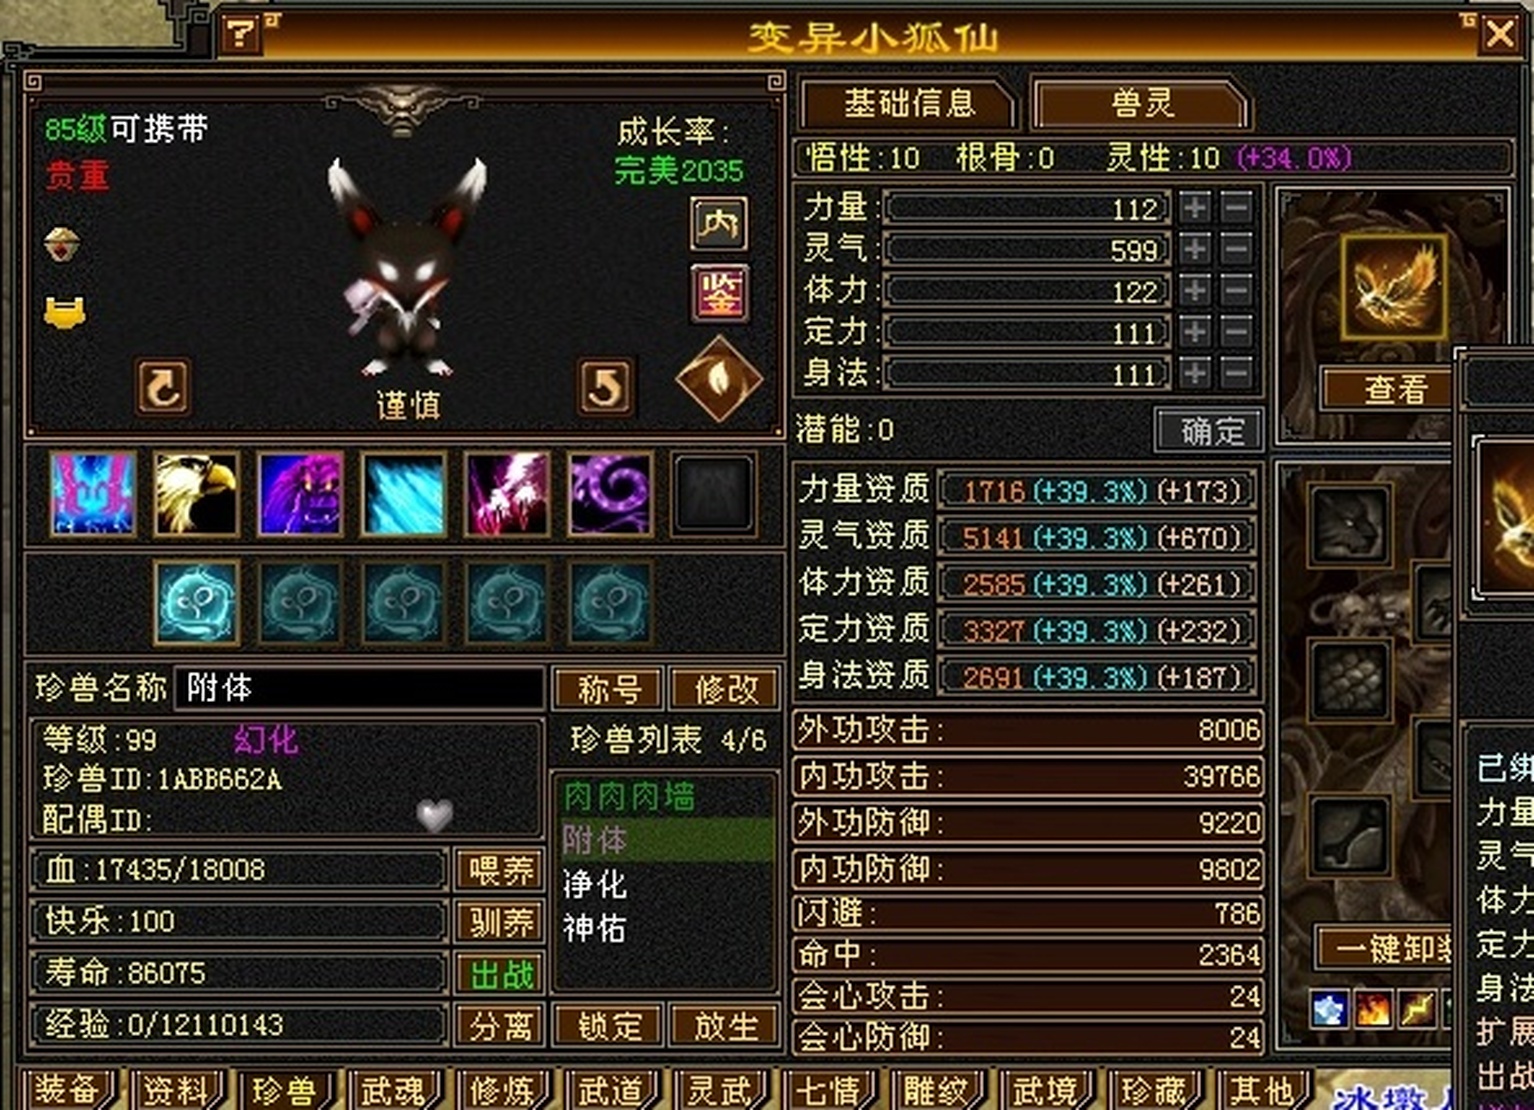
Task: Click the first glowing teal rune slot
Action: click(x=197, y=603)
